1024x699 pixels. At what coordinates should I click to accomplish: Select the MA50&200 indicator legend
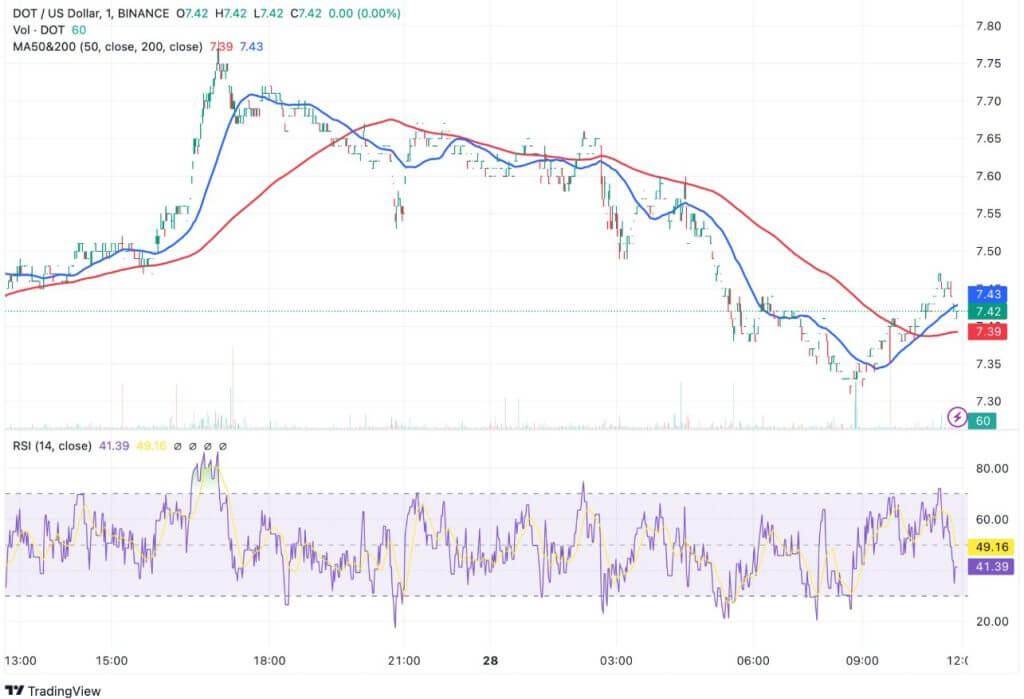108,47
